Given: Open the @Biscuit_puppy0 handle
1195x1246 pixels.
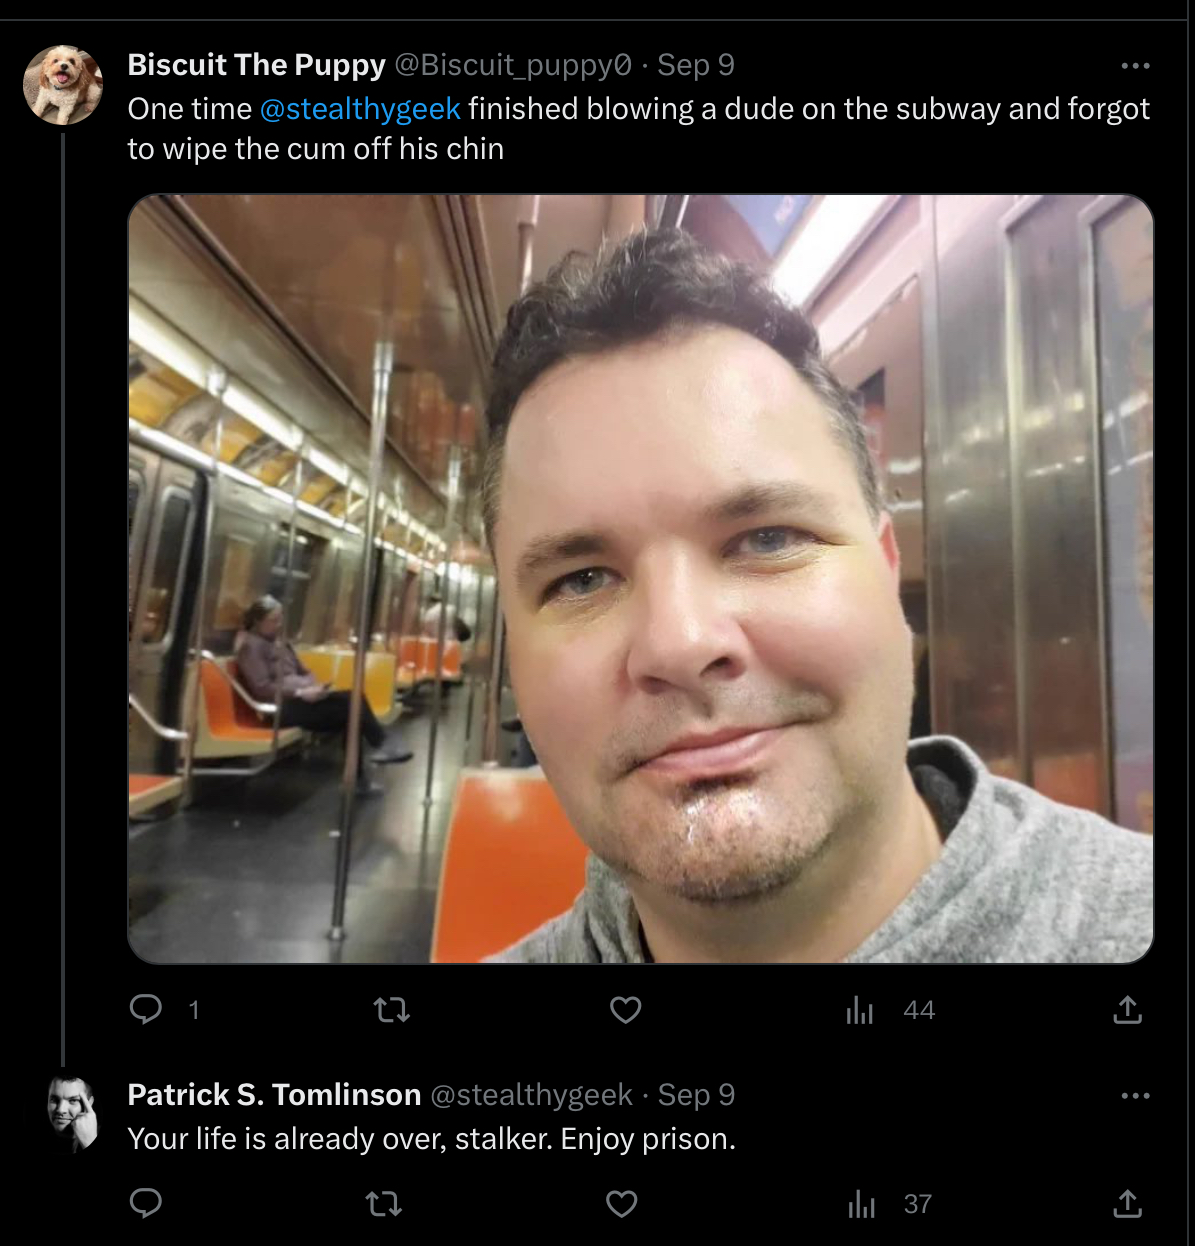Looking at the screenshot, I should (513, 65).
